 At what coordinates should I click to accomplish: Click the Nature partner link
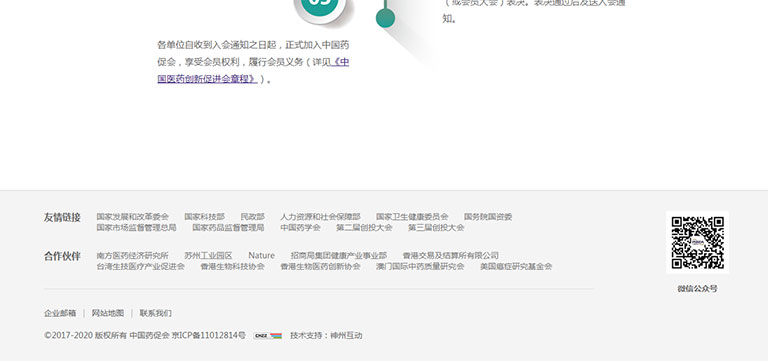coord(262,256)
